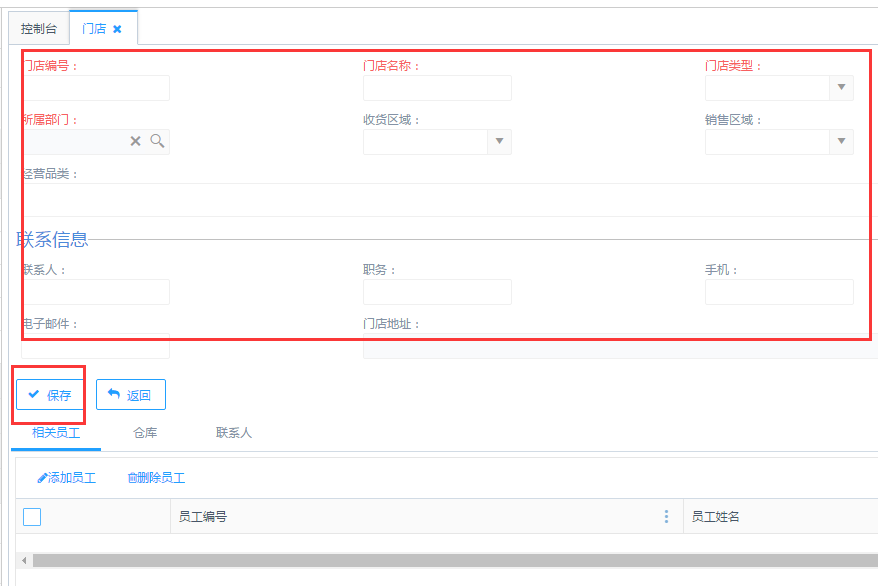Switch to the 相关员工 tab
Screen dimensions: 878x586
coord(56,433)
